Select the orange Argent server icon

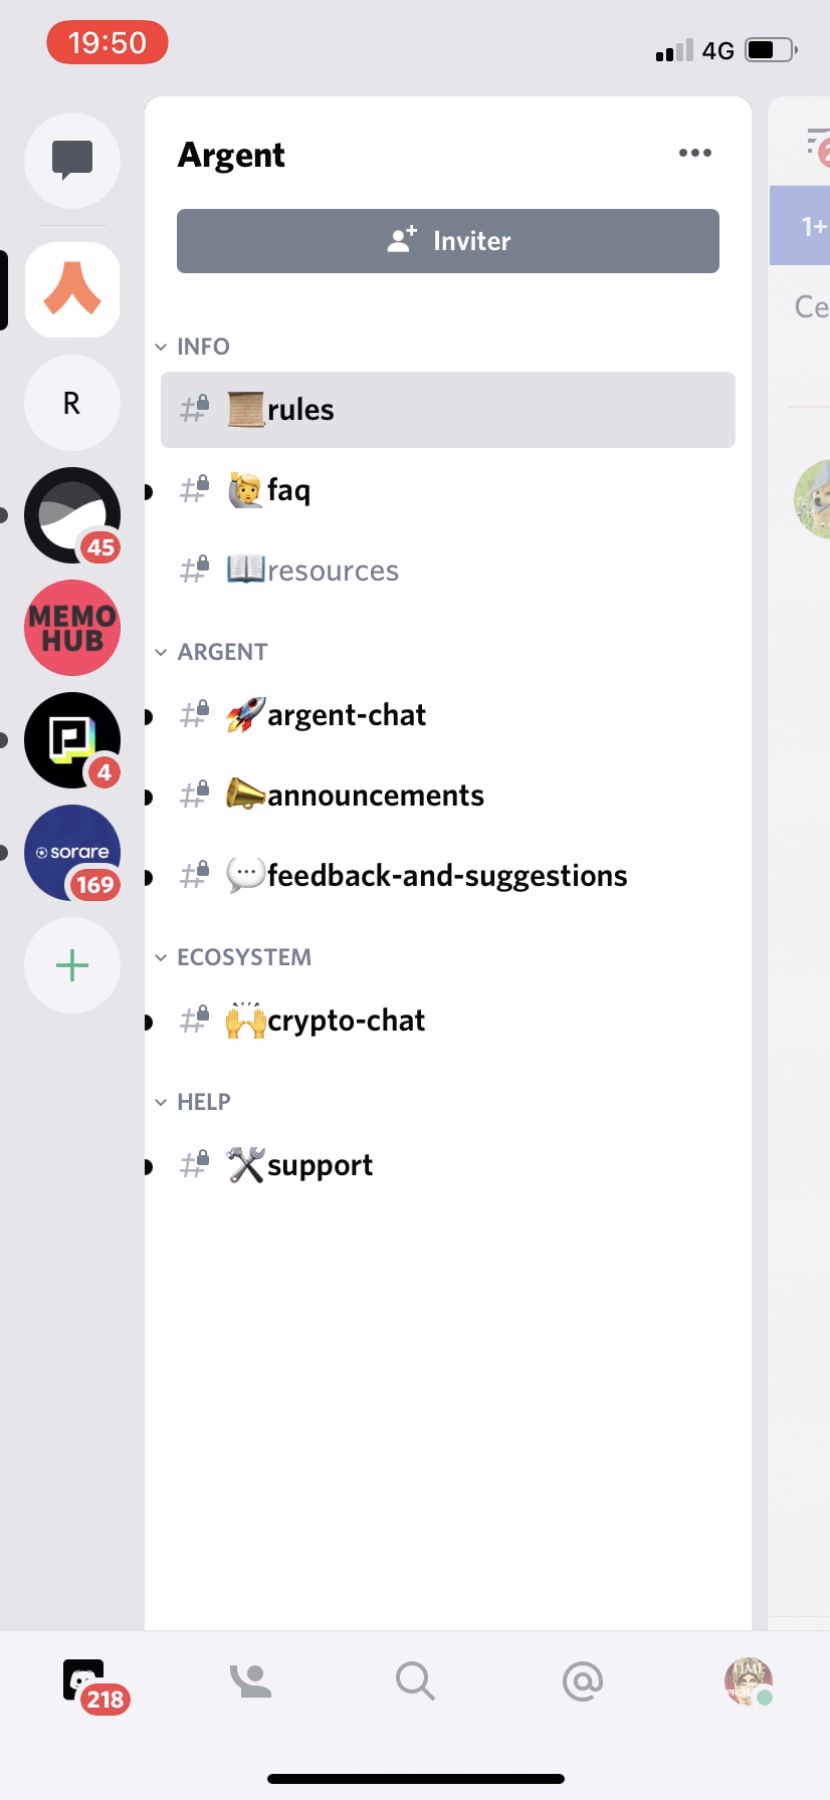click(71, 290)
